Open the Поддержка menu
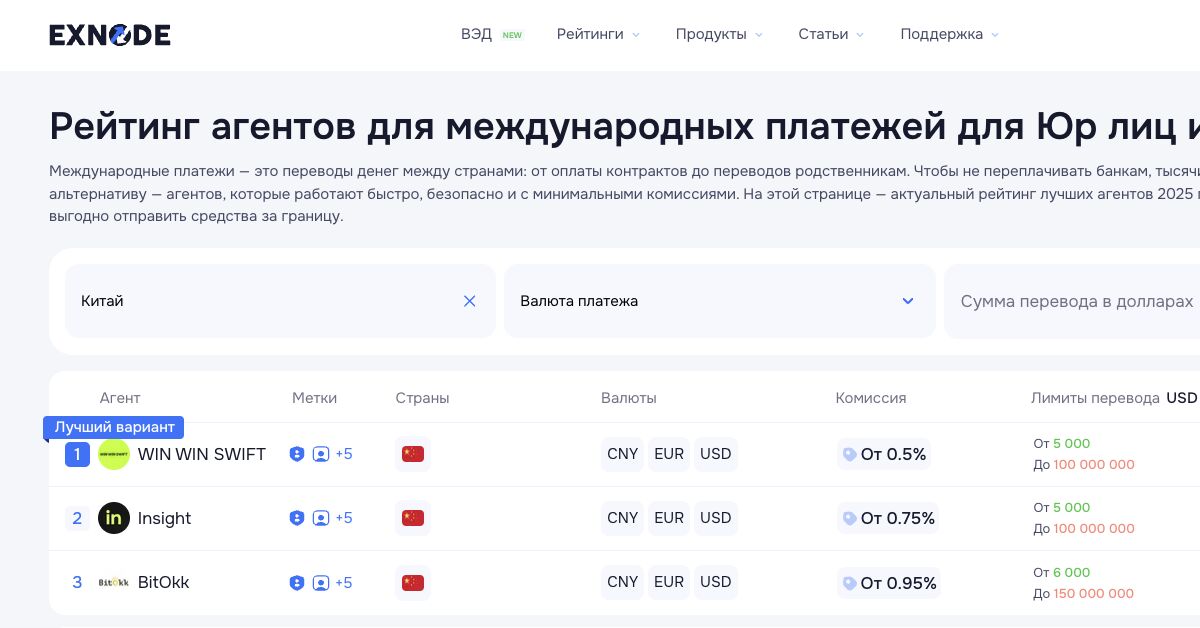This screenshot has height=628, width=1200. click(949, 34)
